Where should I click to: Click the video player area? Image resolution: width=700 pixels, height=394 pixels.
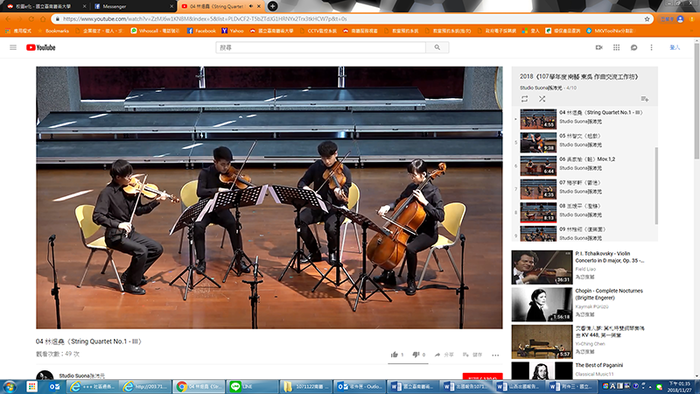click(x=269, y=198)
